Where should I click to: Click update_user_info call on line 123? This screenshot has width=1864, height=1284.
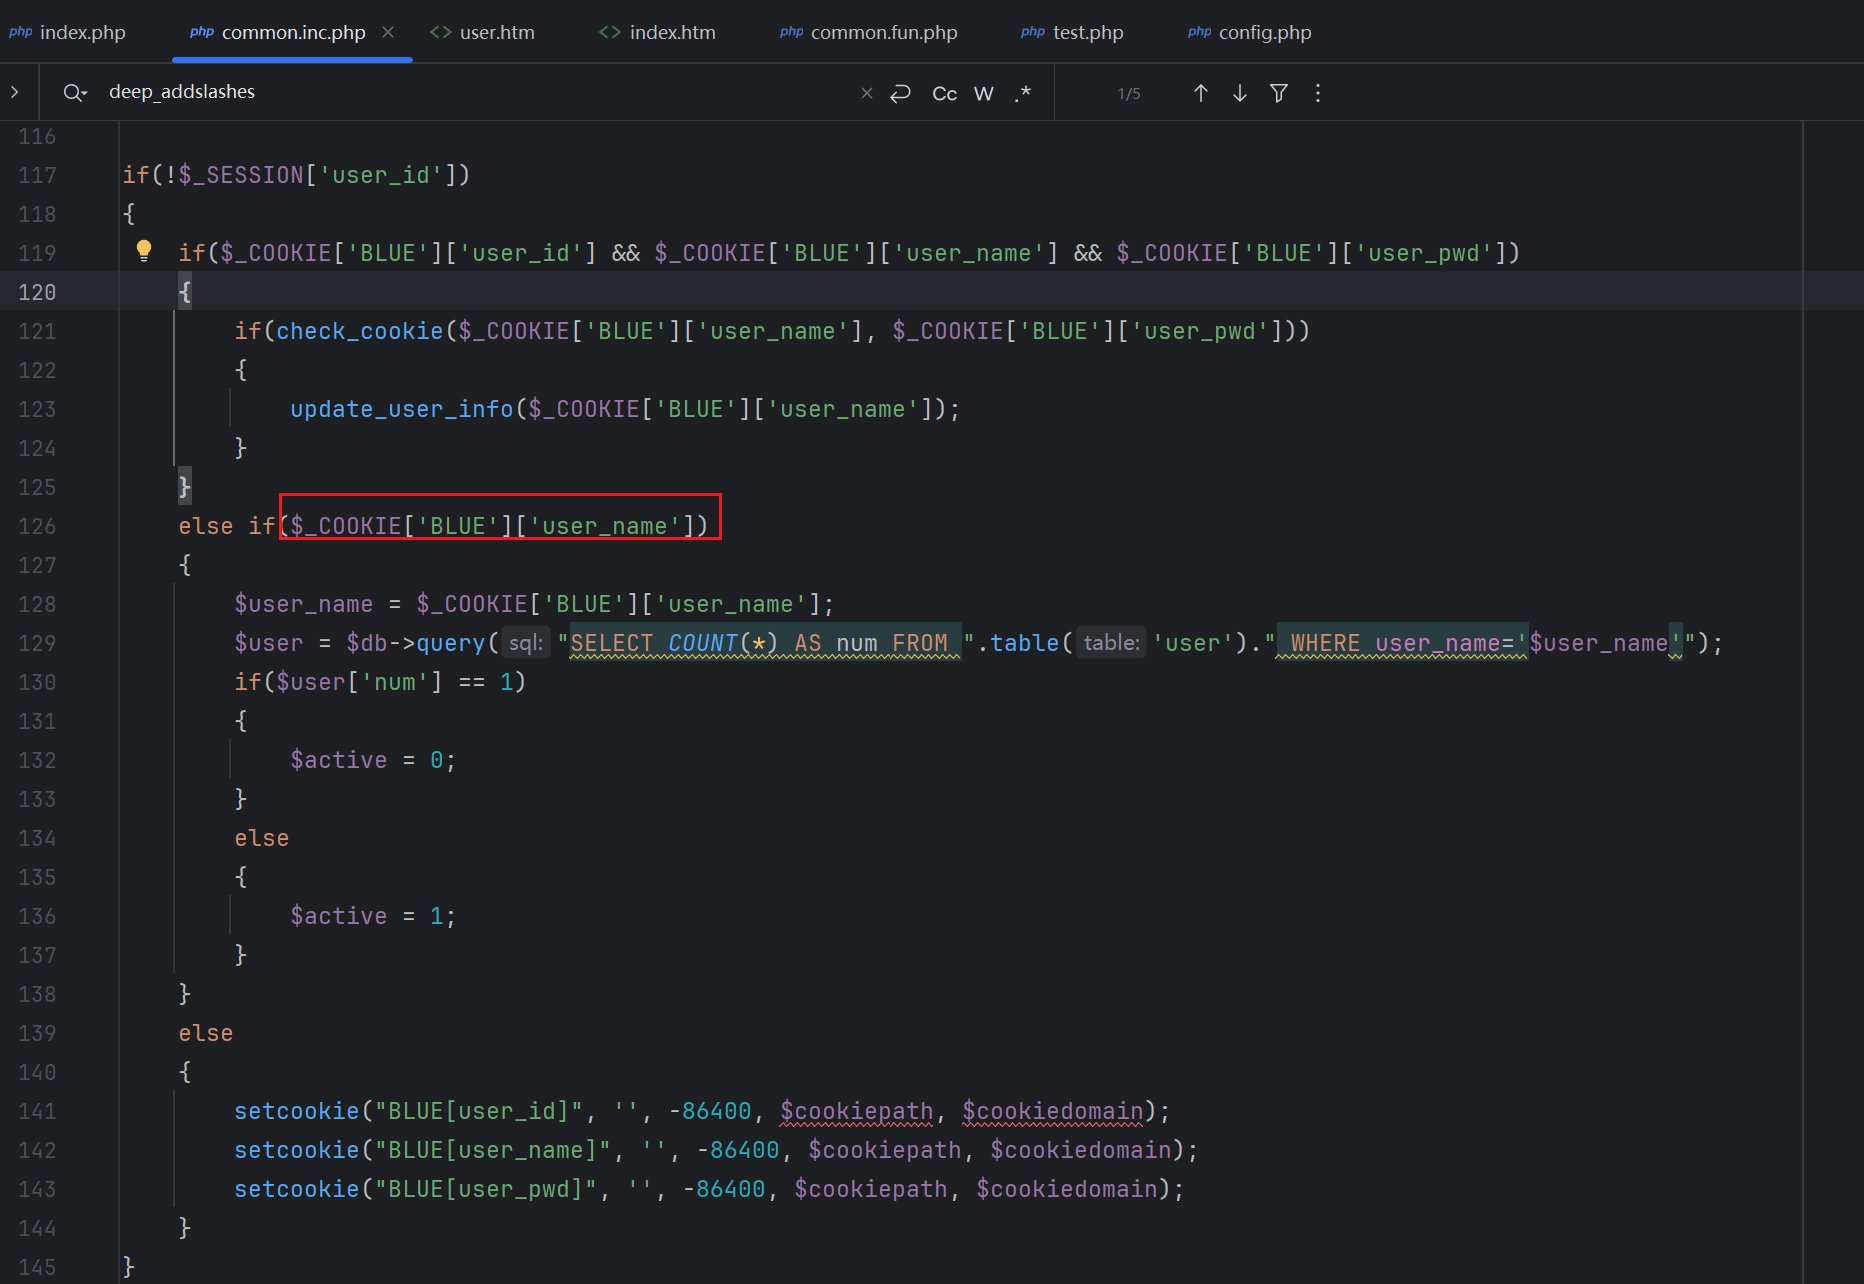click(402, 409)
